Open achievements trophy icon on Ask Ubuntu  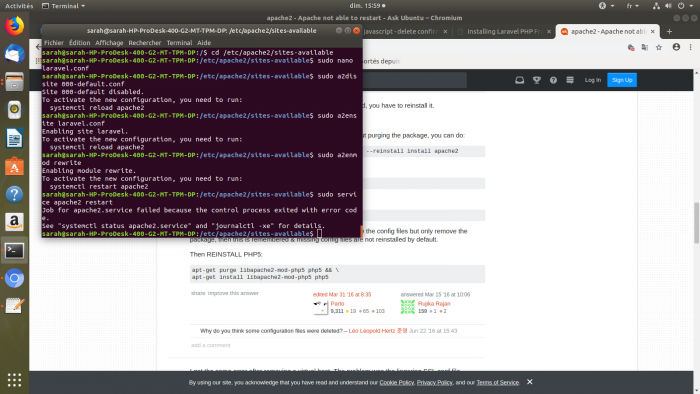click(537, 80)
